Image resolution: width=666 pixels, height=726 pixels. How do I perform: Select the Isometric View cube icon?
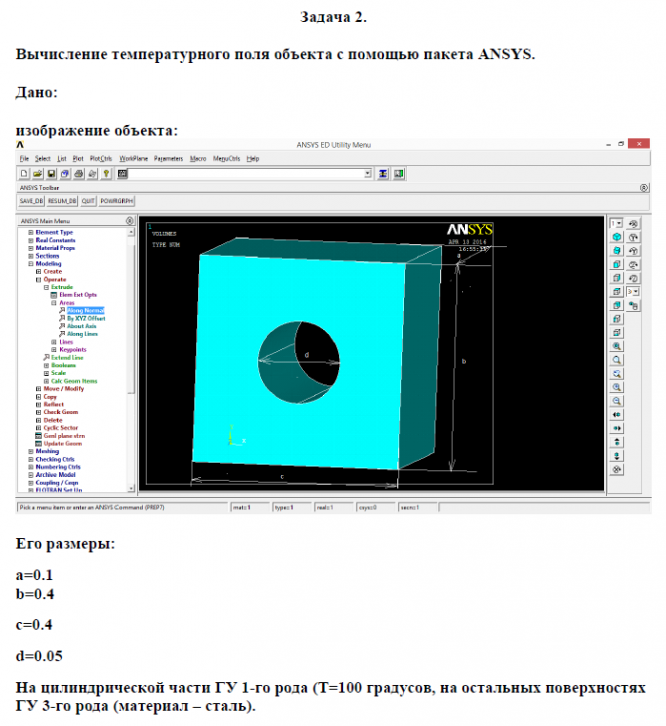[x=616, y=237]
